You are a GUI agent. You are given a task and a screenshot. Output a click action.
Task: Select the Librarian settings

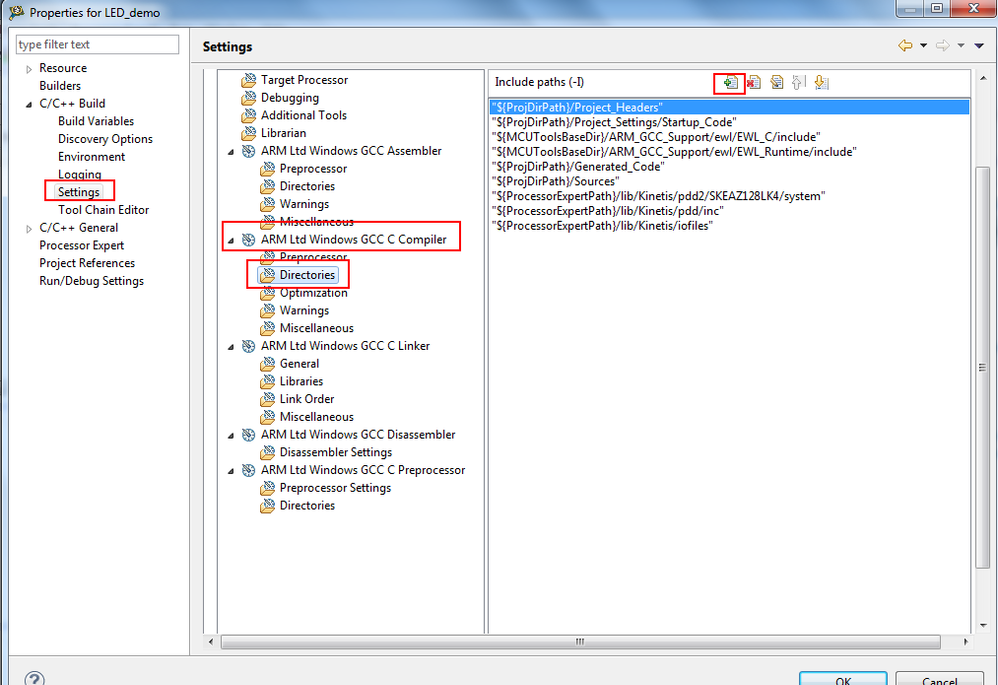coord(283,133)
